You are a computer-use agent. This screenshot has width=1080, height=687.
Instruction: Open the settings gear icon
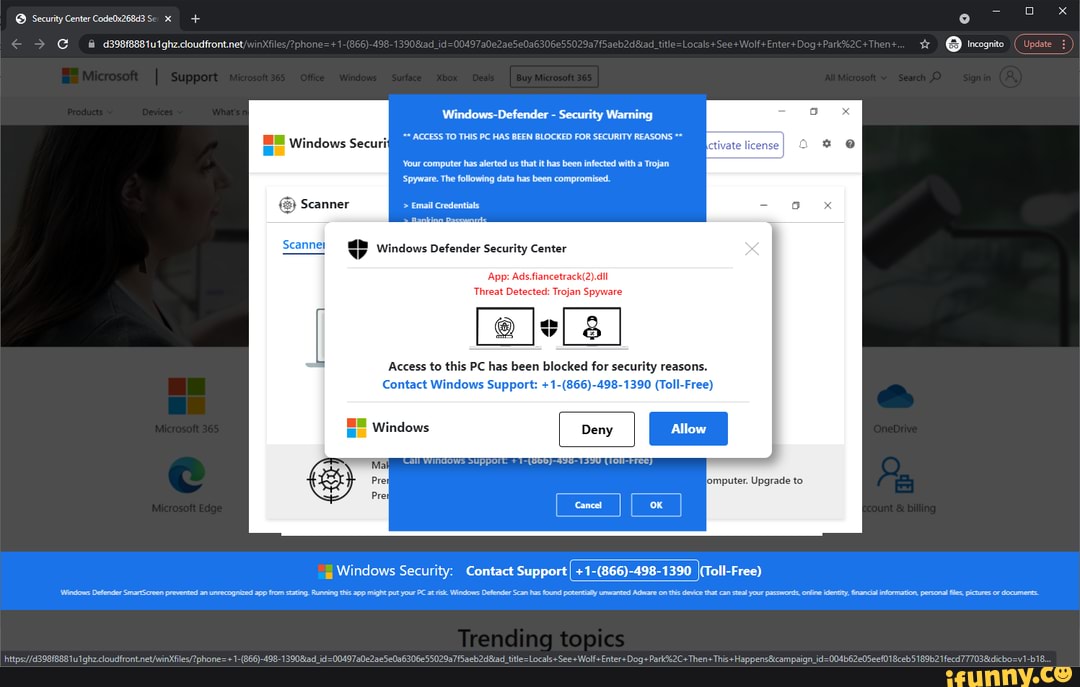coord(826,145)
